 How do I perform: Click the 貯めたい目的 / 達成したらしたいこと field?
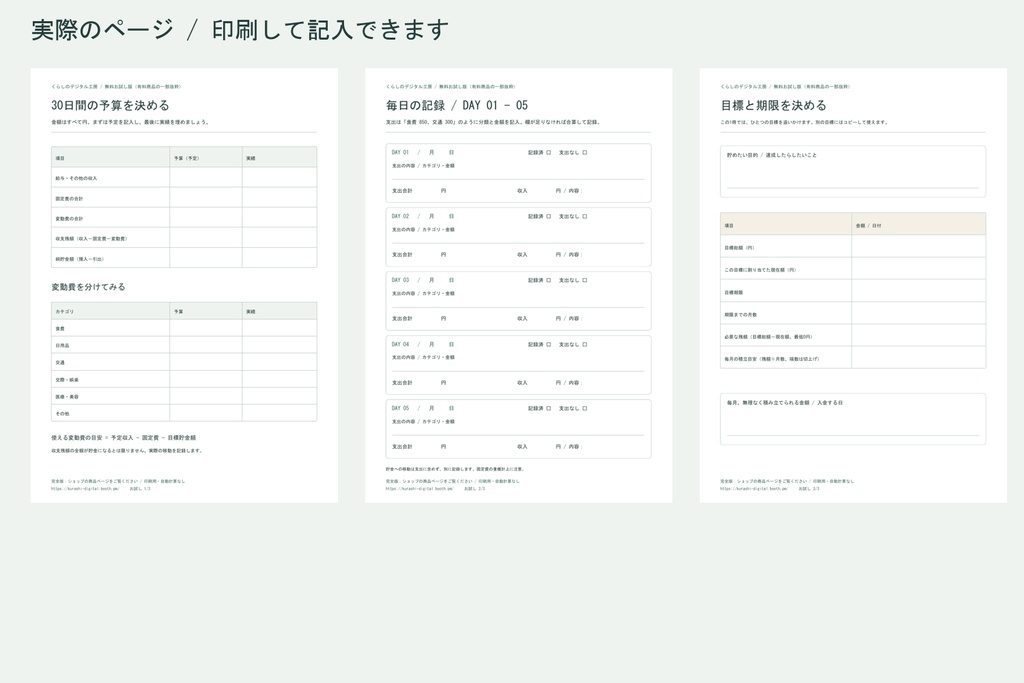coord(853,171)
